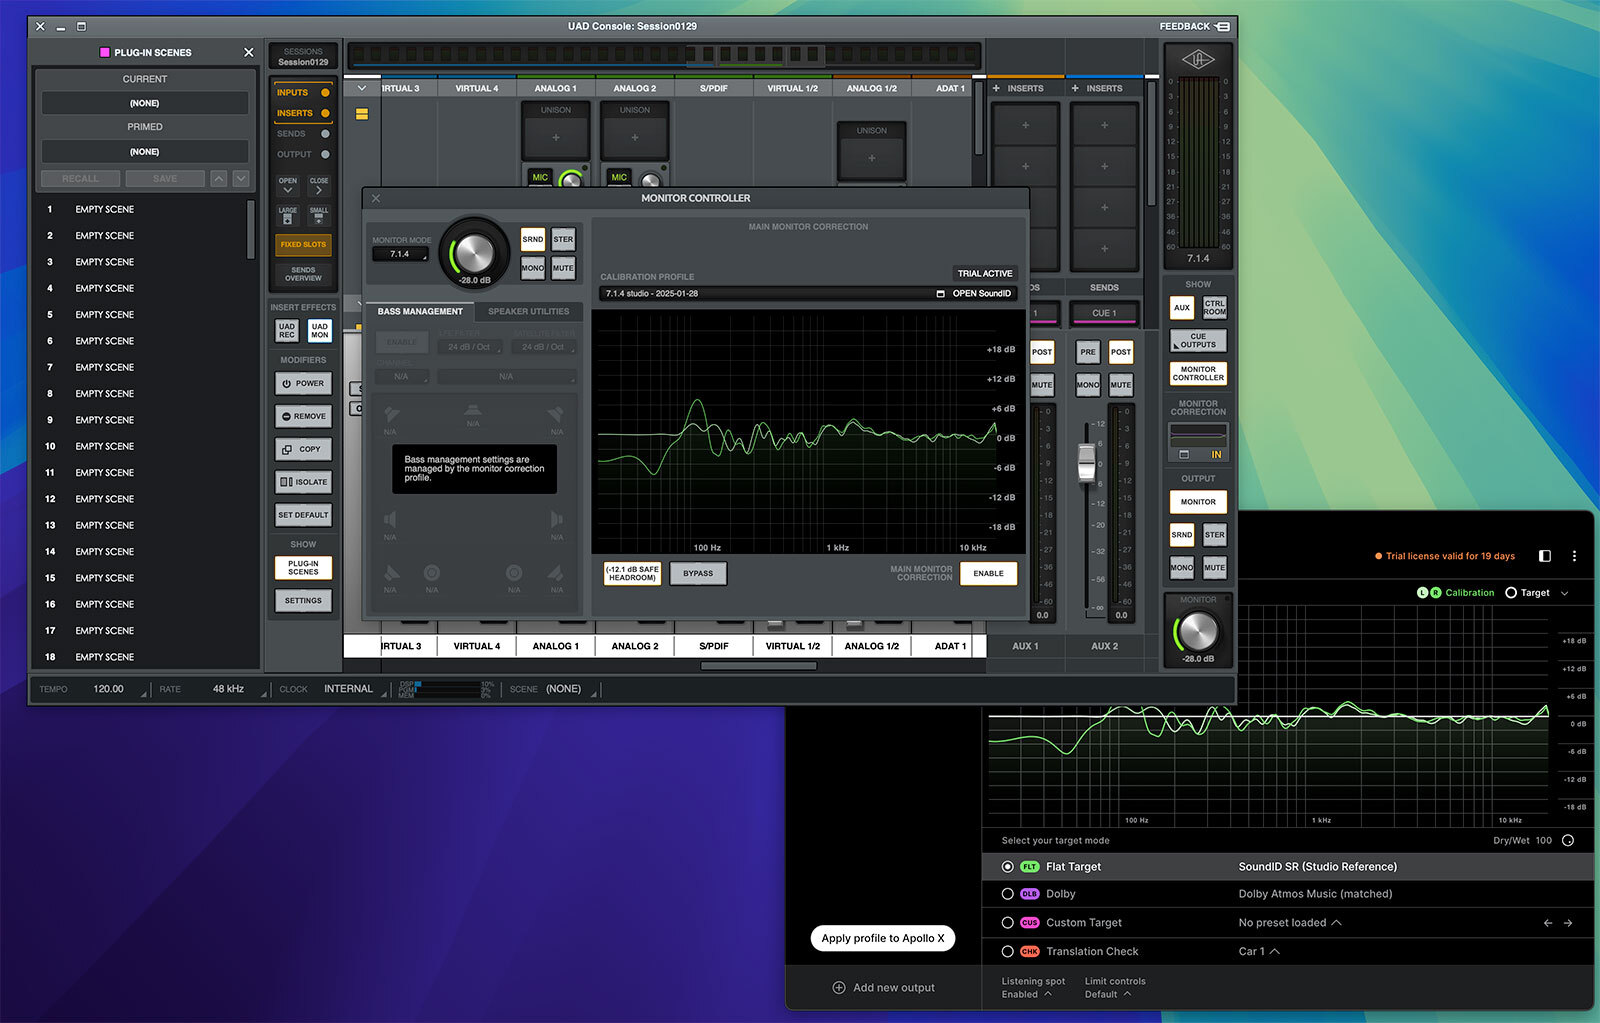Click the Isolate modifier button
1600x1023 pixels.
click(303, 482)
